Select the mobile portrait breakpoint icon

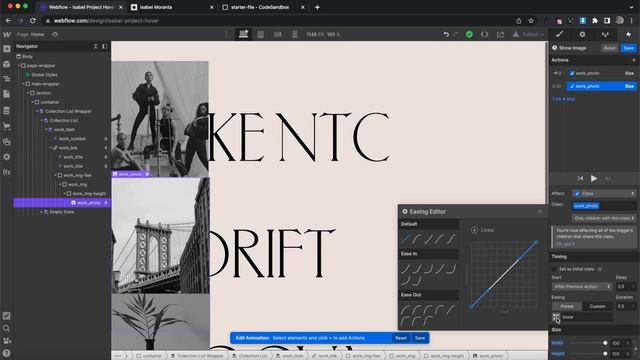click(295, 34)
